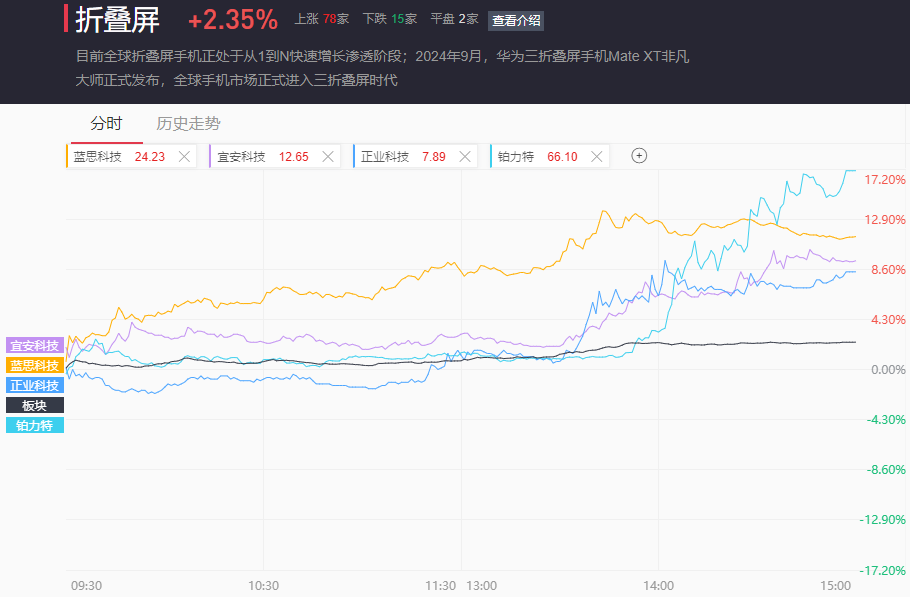Open the 查看介绍 button
This screenshot has width=910, height=597.
(x=516, y=21)
